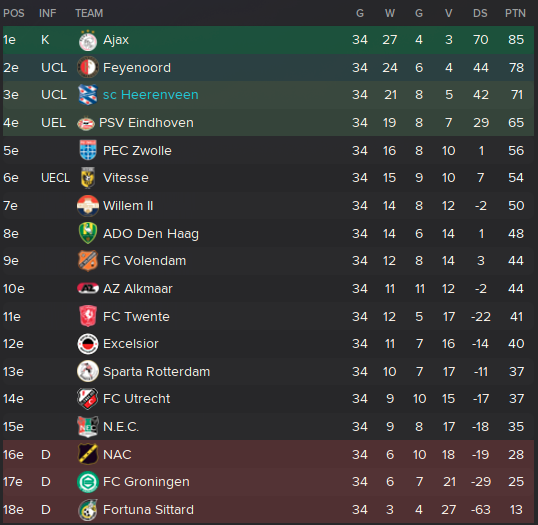Screen dimensions: 538x525
Task: Click the AZ Alkmaar logo icon
Action: [x=88, y=289]
